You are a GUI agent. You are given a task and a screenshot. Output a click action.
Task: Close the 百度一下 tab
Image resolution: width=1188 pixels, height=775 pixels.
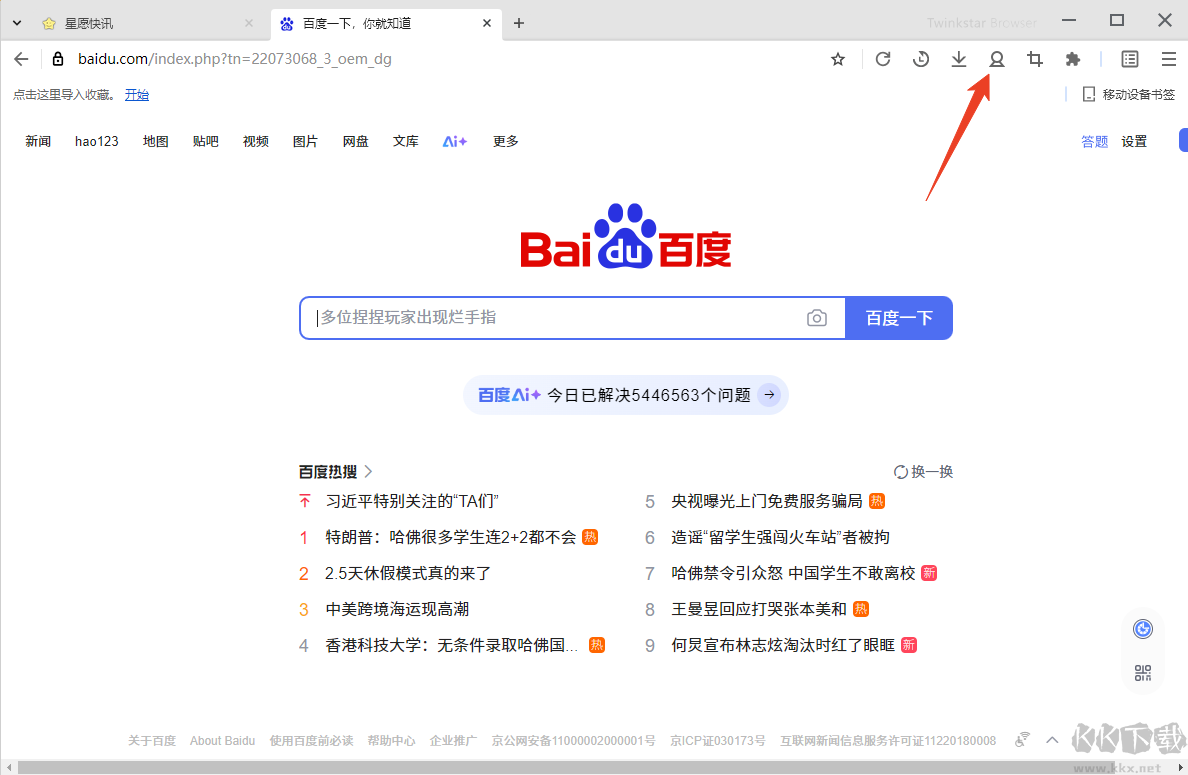click(486, 23)
